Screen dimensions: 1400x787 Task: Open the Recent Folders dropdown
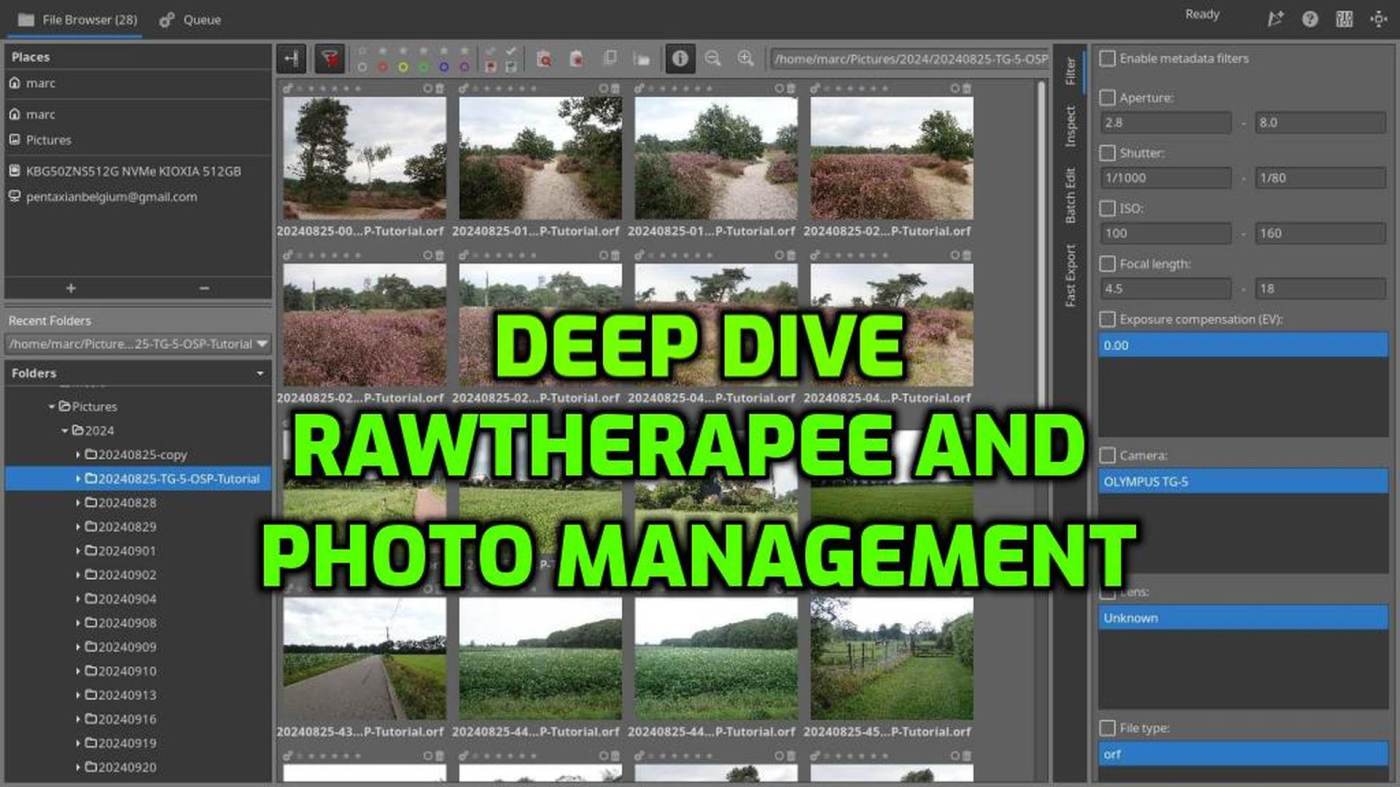tap(138, 343)
